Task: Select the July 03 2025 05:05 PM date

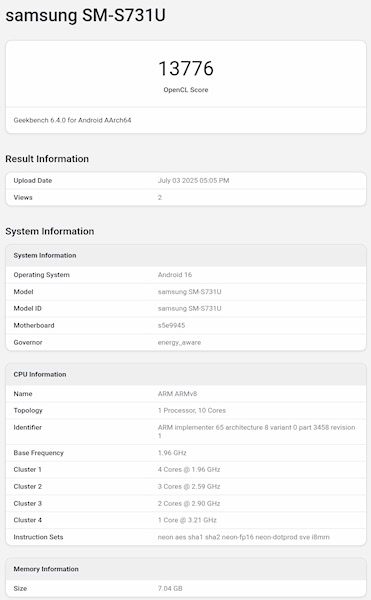Action: pos(194,181)
